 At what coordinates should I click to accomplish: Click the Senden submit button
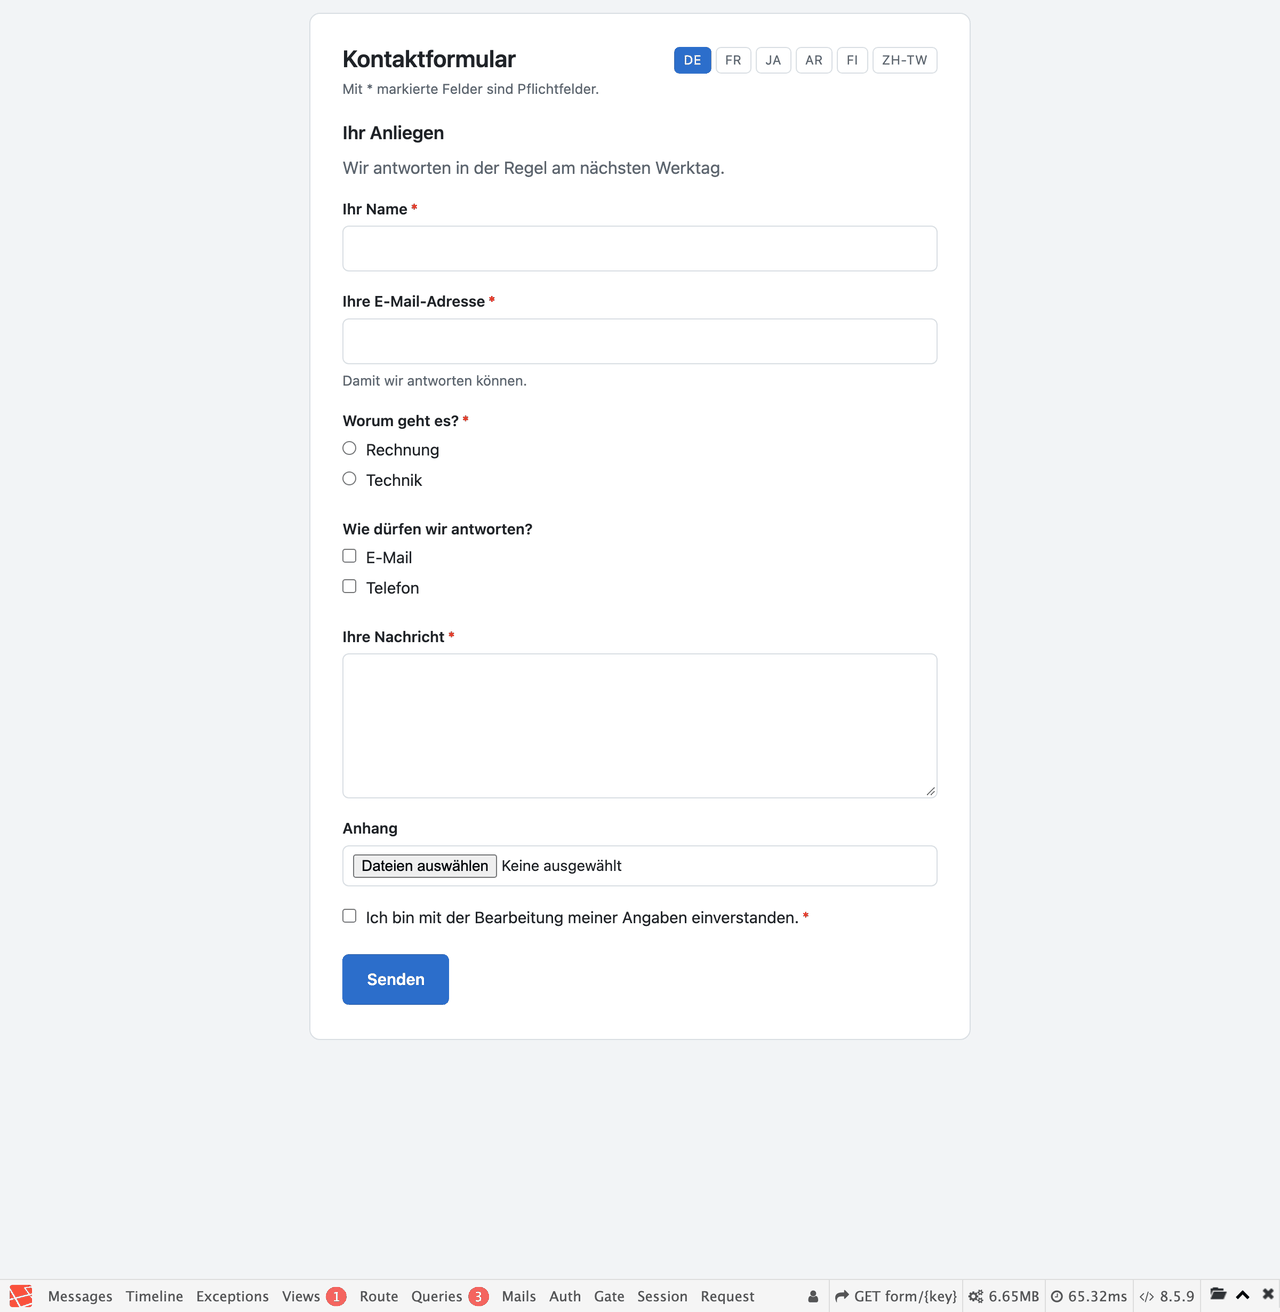(x=395, y=979)
